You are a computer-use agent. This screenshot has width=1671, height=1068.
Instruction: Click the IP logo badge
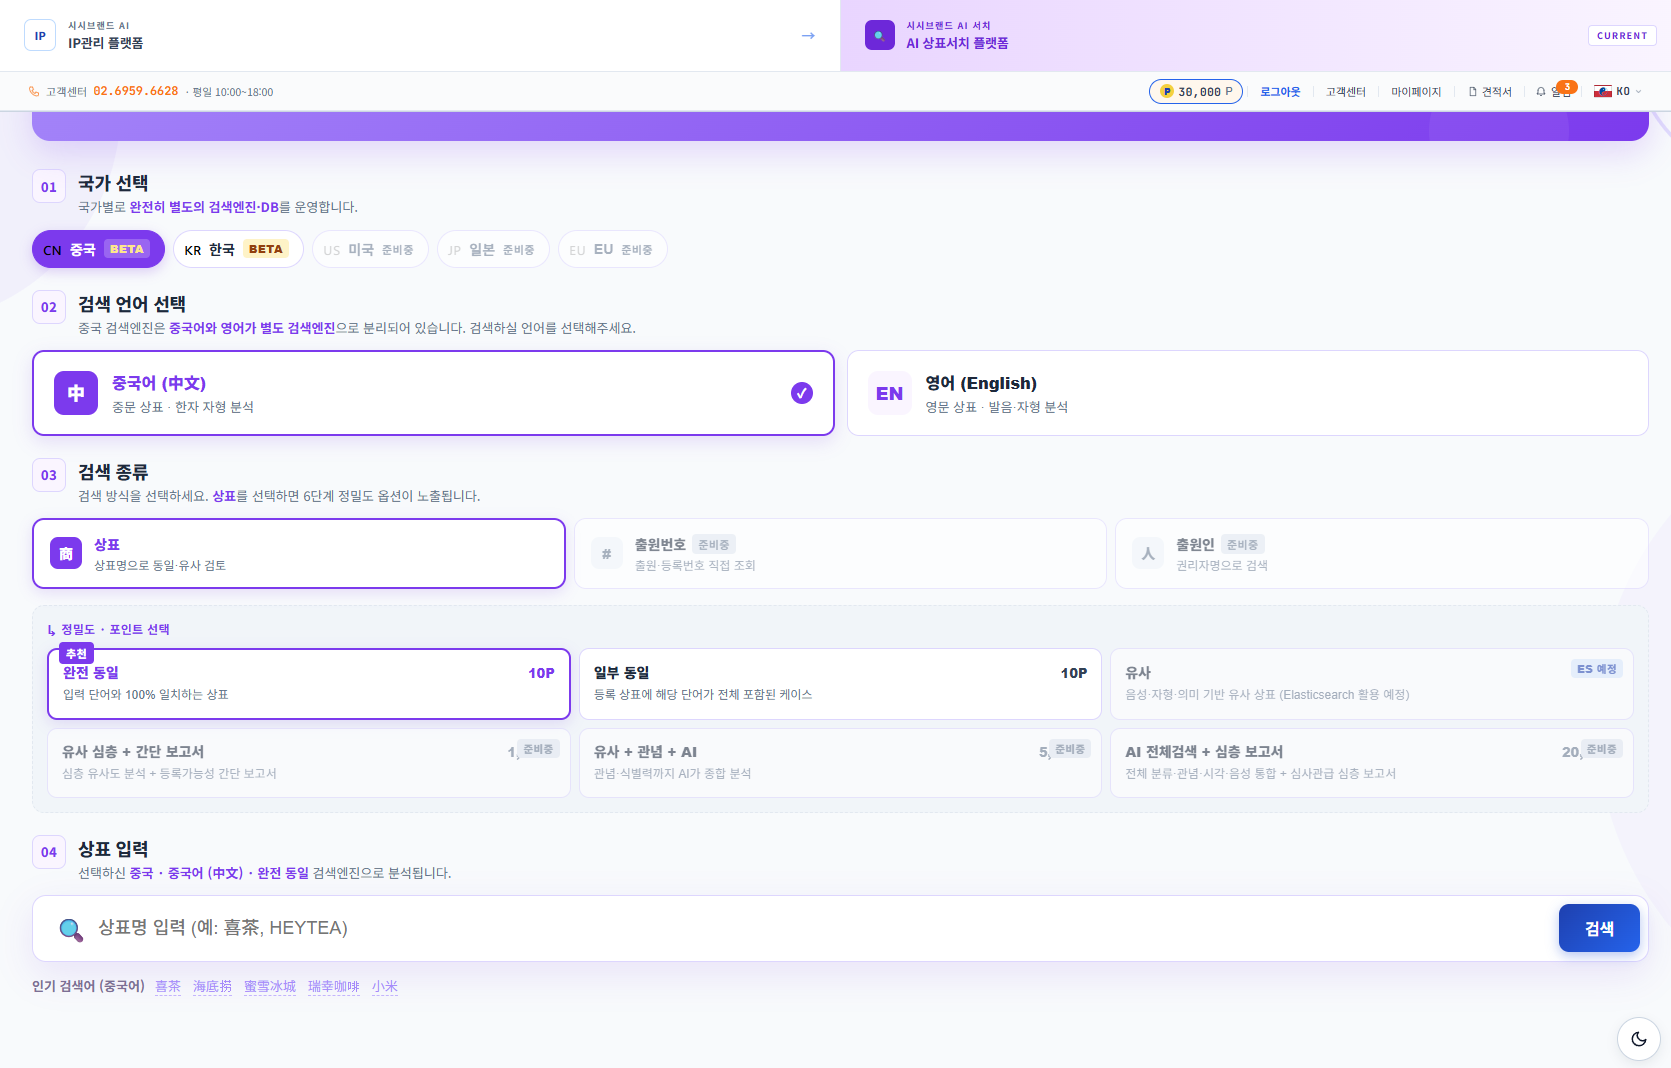click(x=40, y=36)
